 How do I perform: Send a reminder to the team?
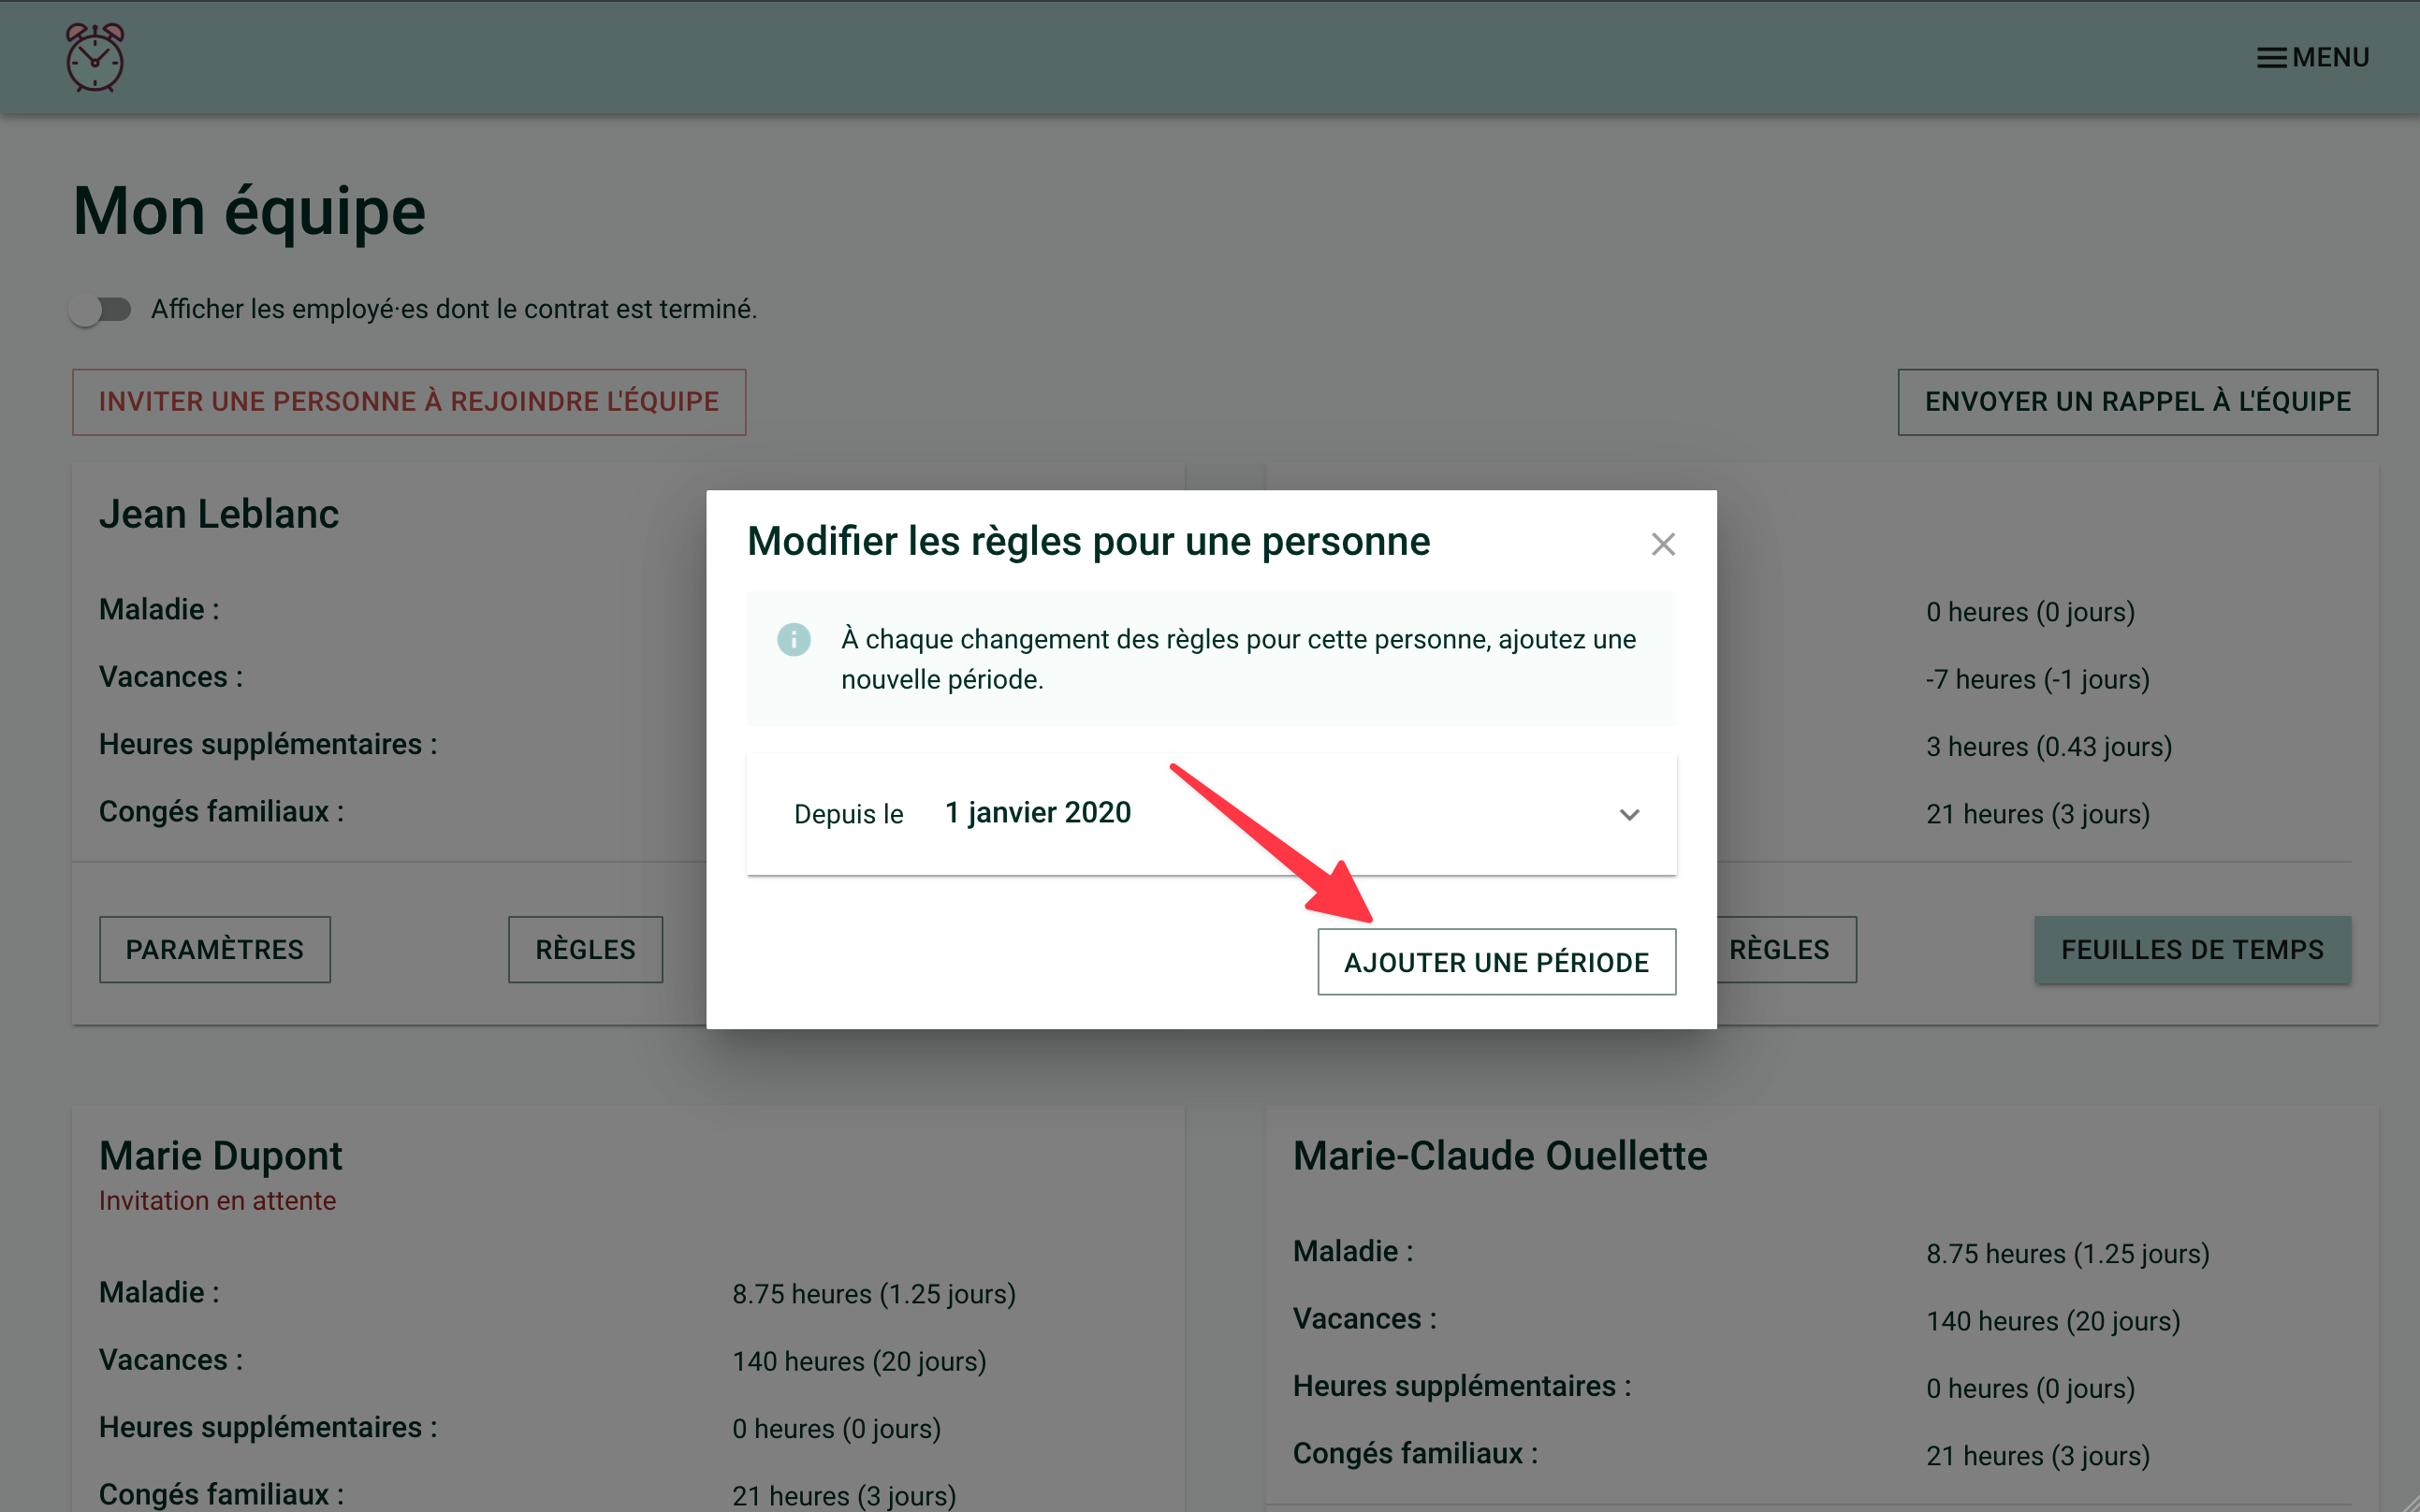(2137, 402)
